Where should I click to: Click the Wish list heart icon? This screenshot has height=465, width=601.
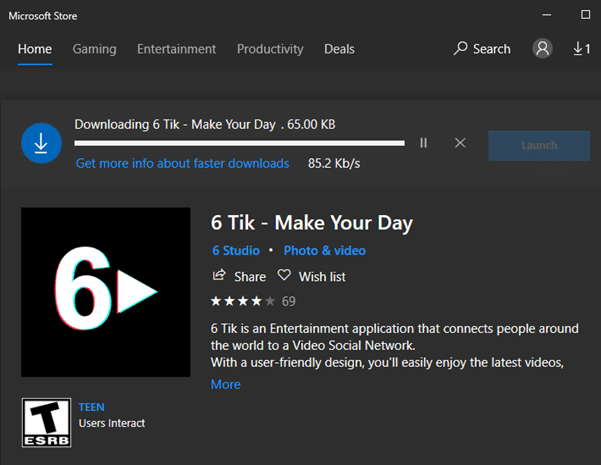pyautogui.click(x=284, y=275)
